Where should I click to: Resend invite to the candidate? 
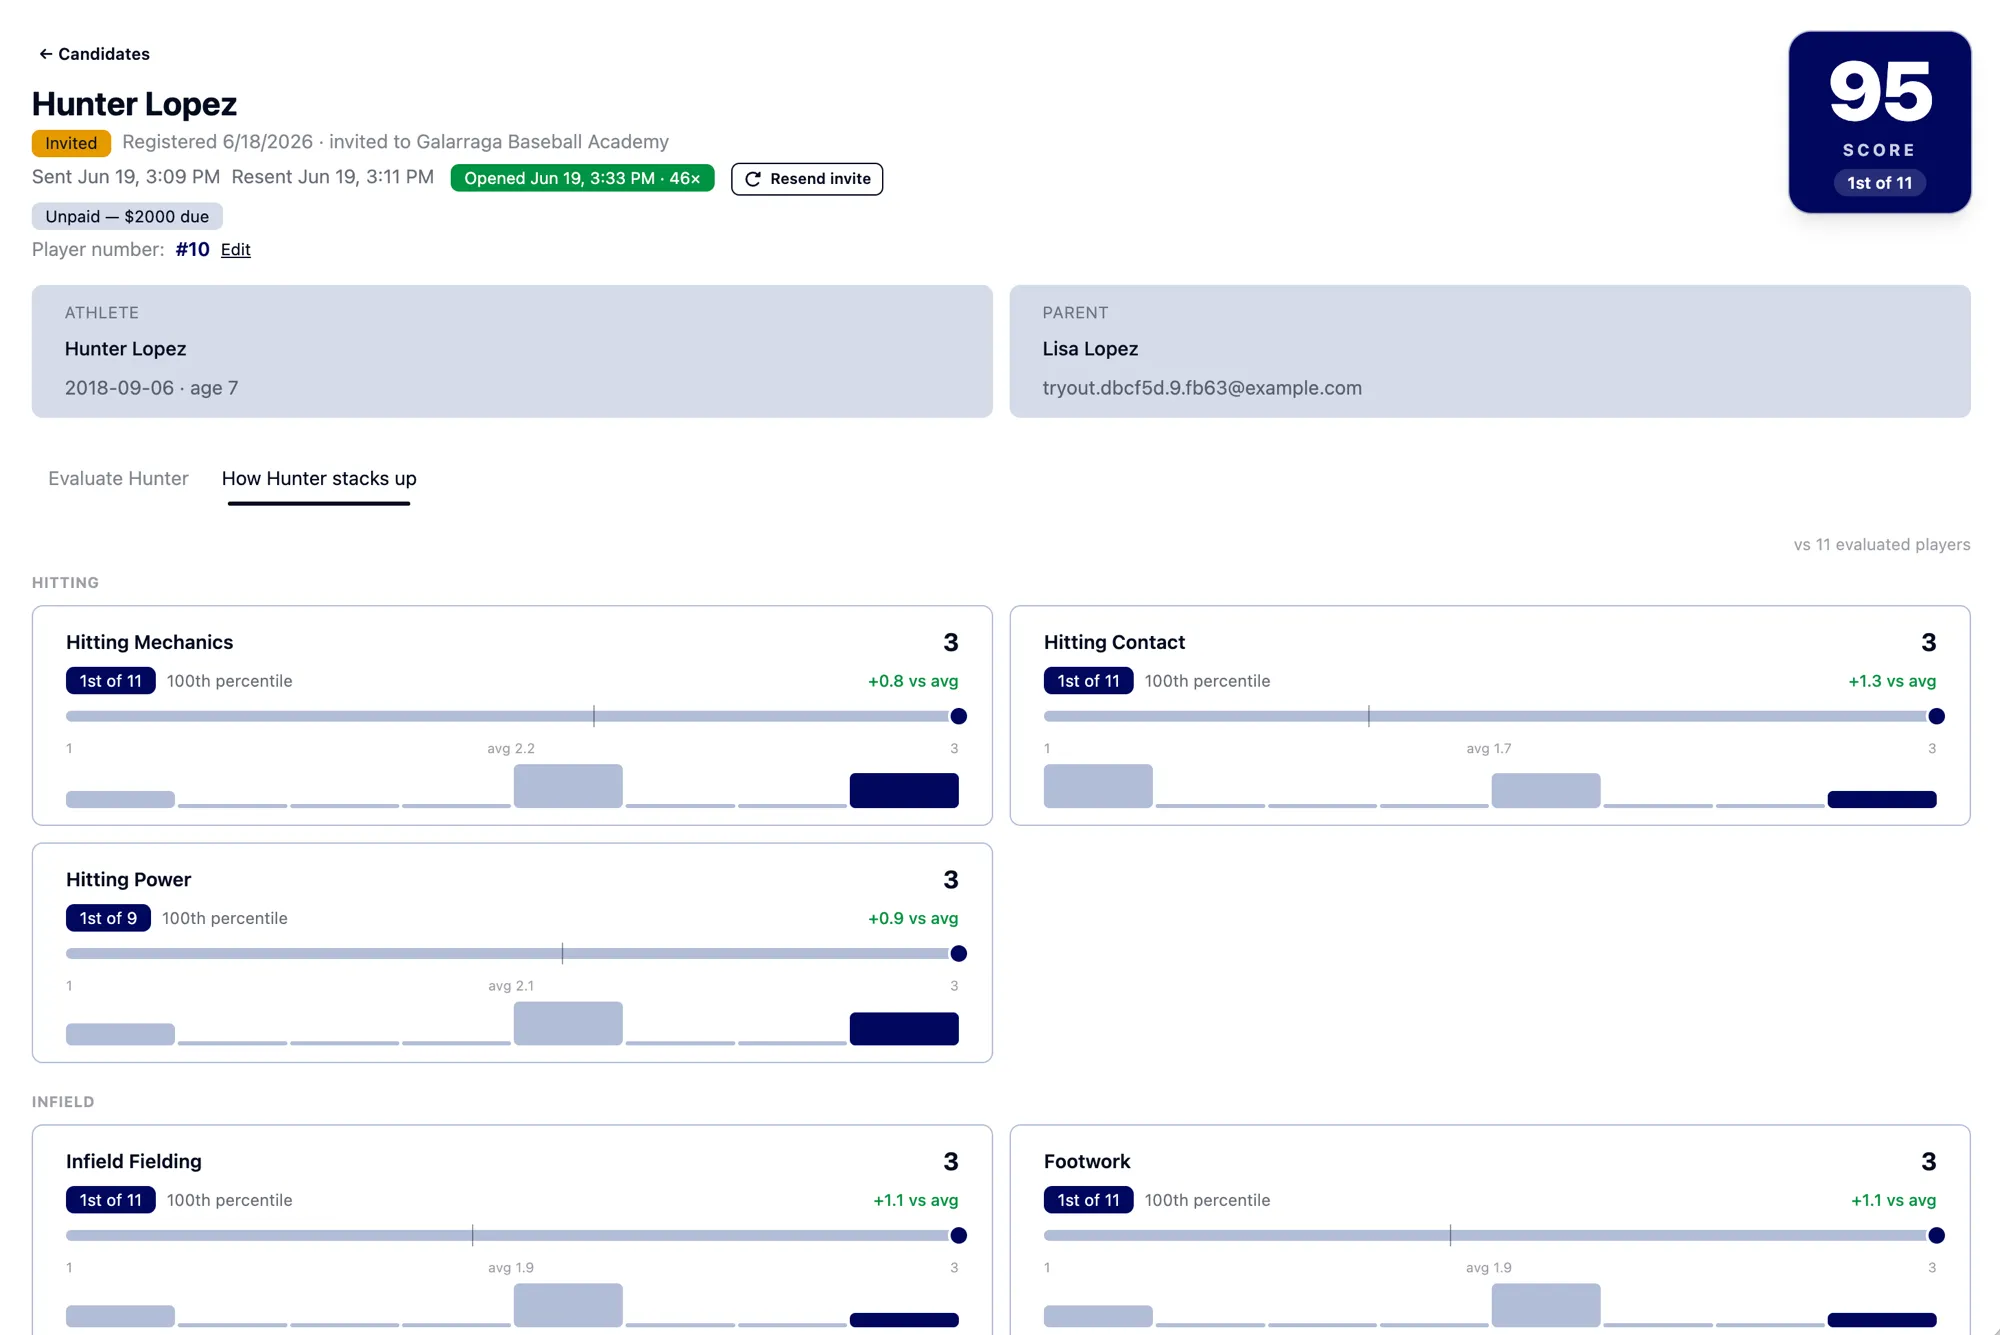coord(807,179)
